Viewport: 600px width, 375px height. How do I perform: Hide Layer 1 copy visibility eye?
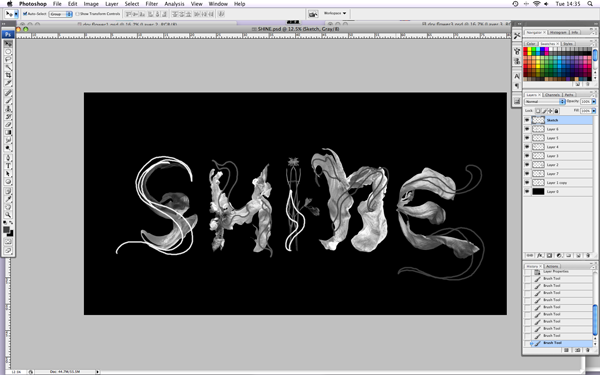[527, 183]
